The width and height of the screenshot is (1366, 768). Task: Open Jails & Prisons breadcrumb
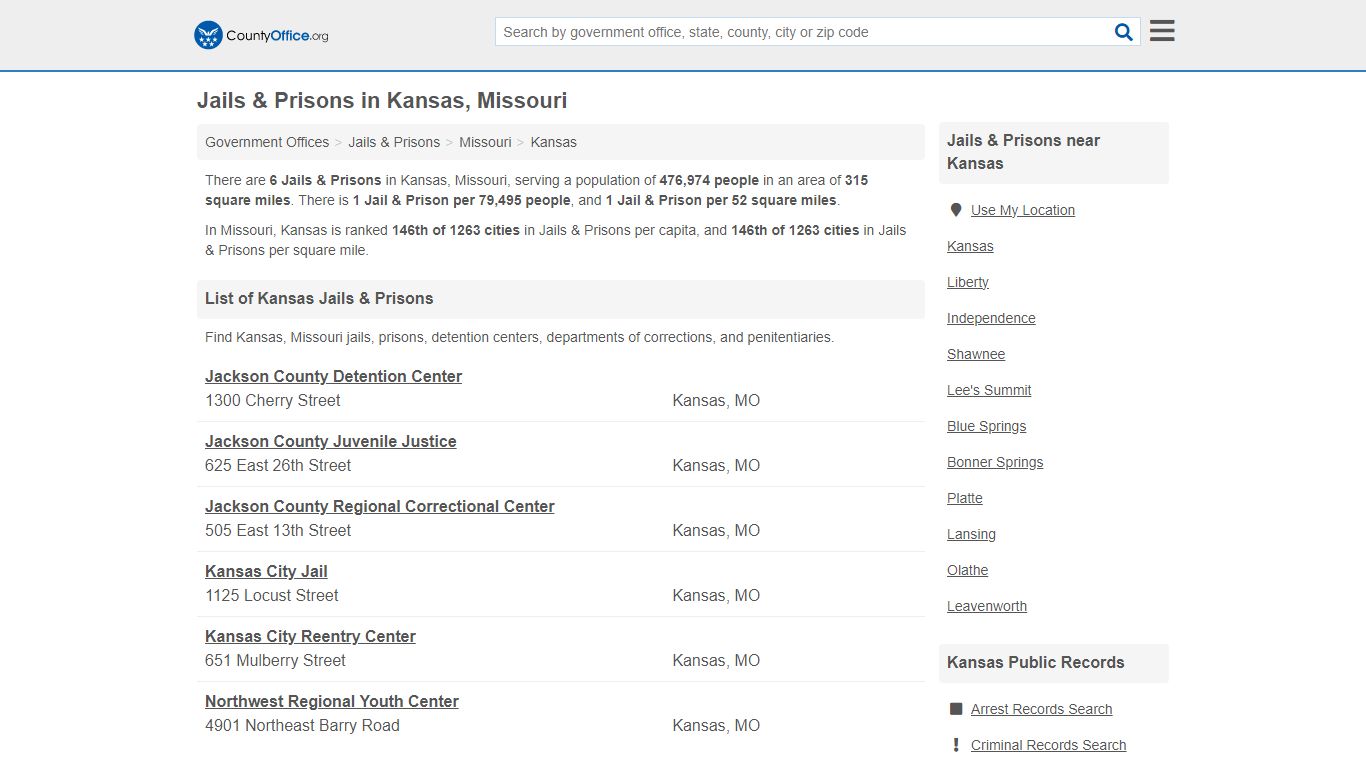(x=394, y=142)
